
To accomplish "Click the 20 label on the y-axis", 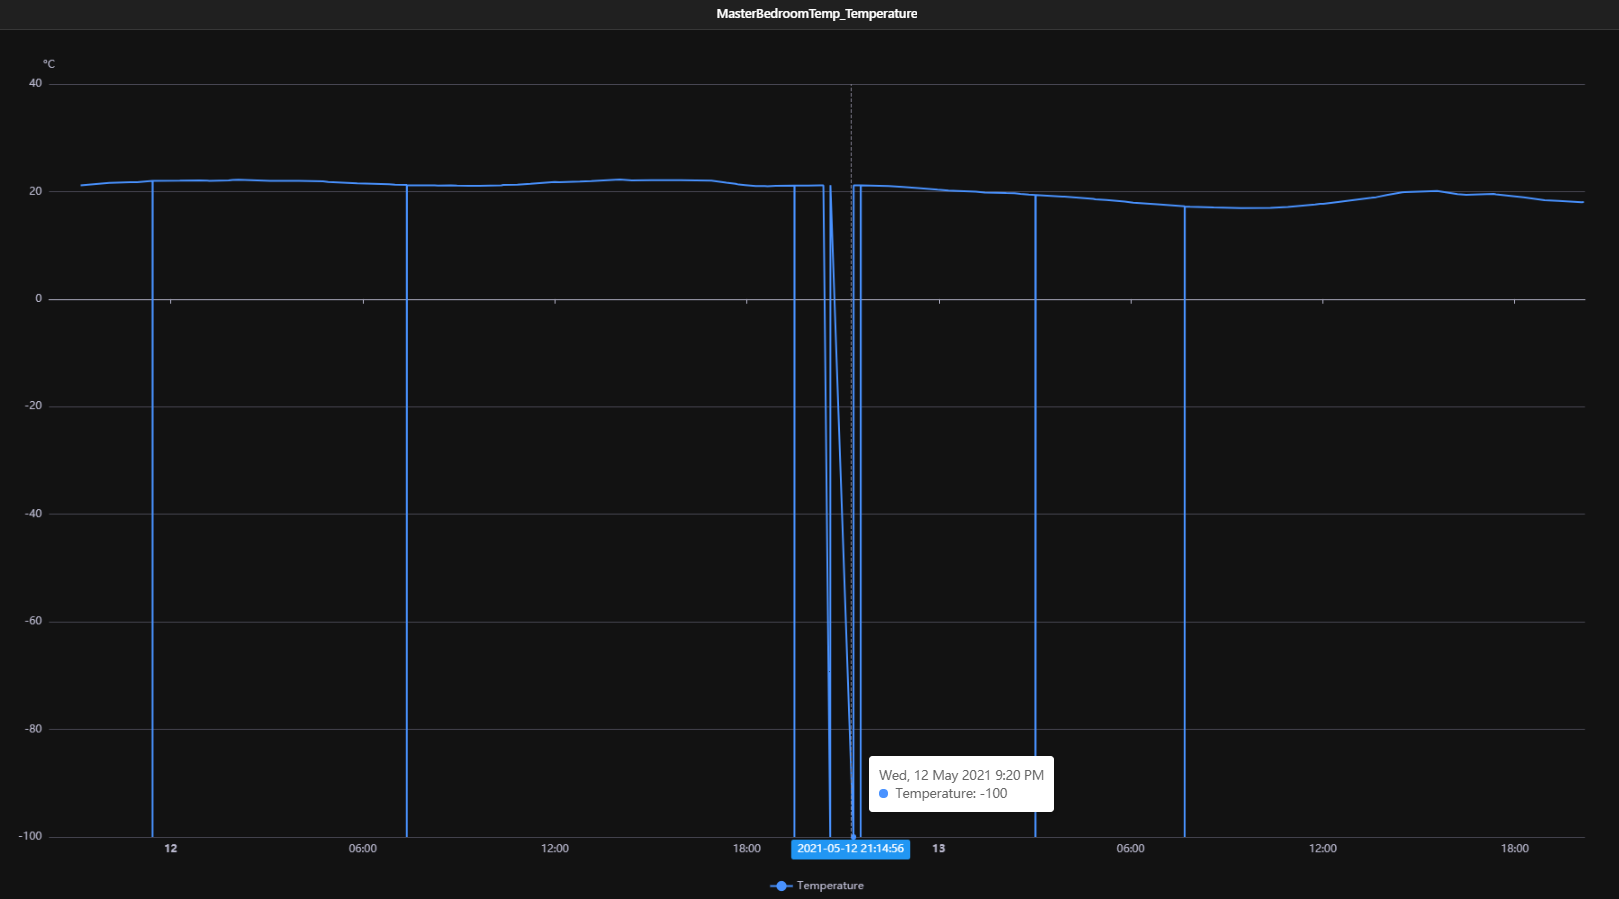I will click(36, 191).
